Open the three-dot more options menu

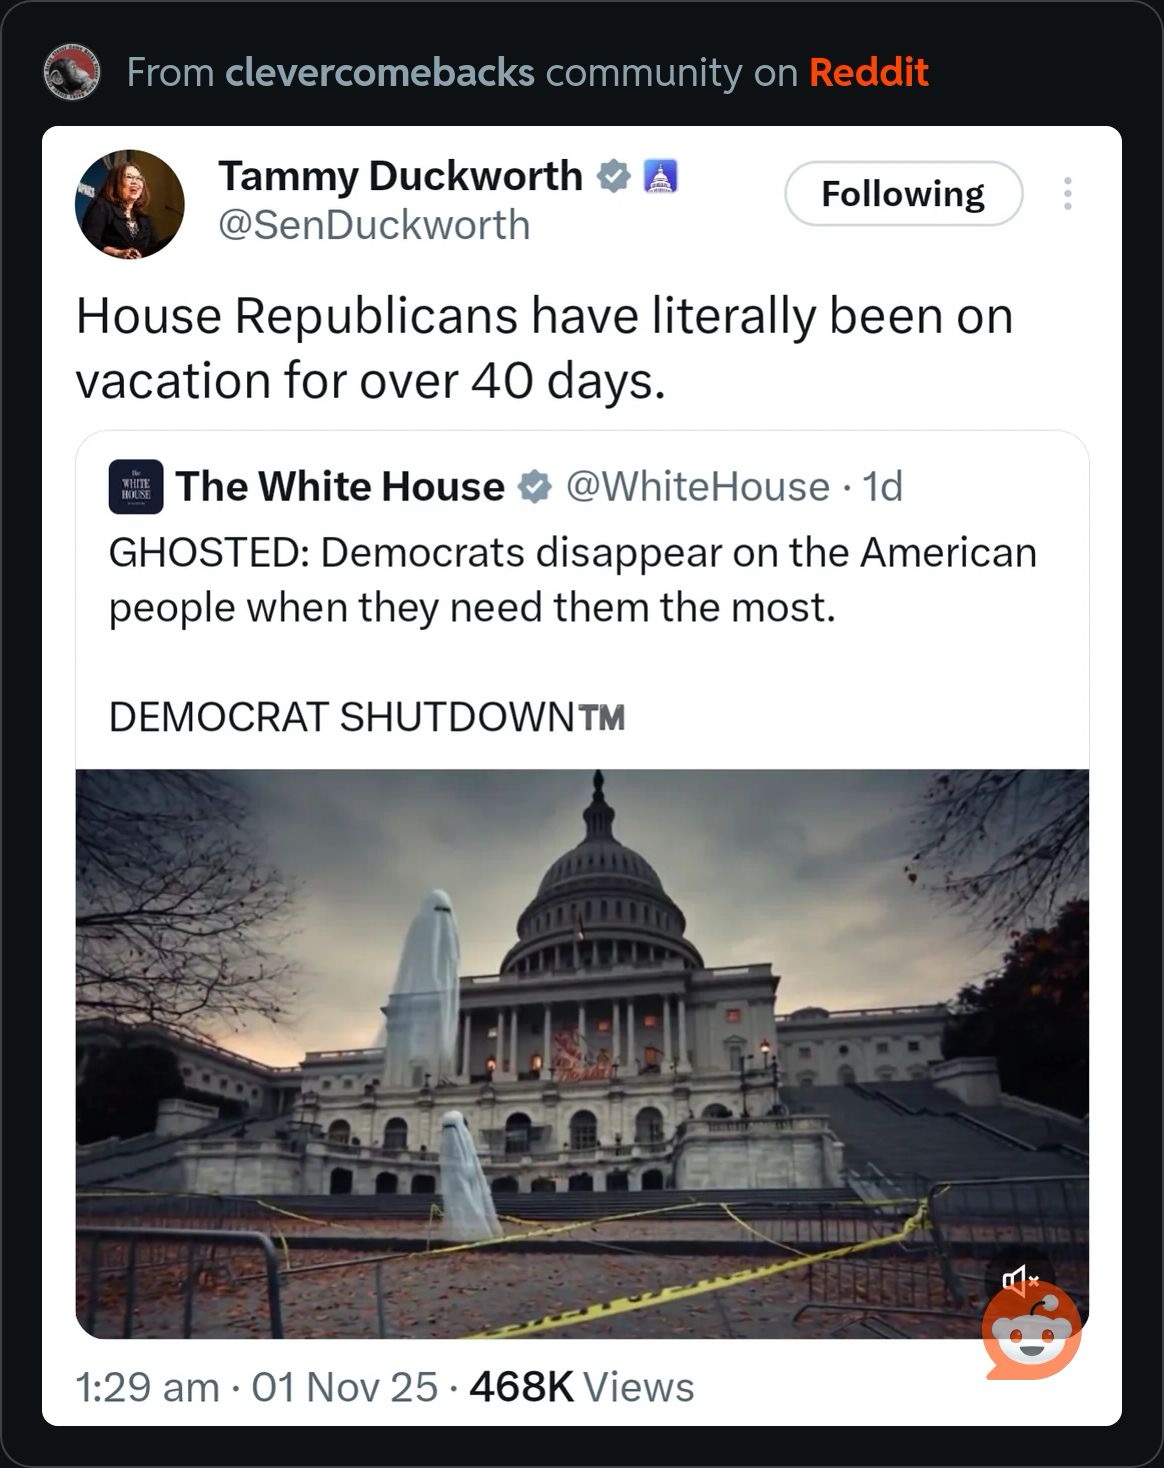pyautogui.click(x=1068, y=193)
